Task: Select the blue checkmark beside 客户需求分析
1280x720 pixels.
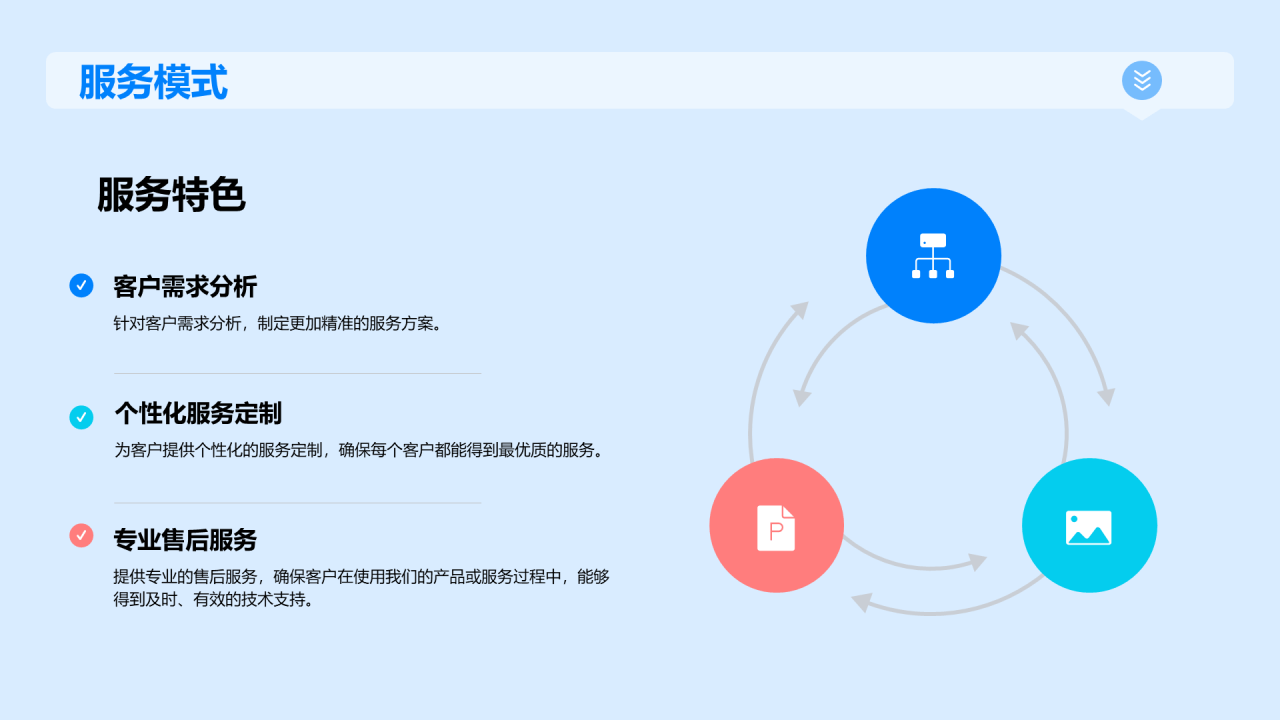Action: pyautogui.click(x=81, y=286)
